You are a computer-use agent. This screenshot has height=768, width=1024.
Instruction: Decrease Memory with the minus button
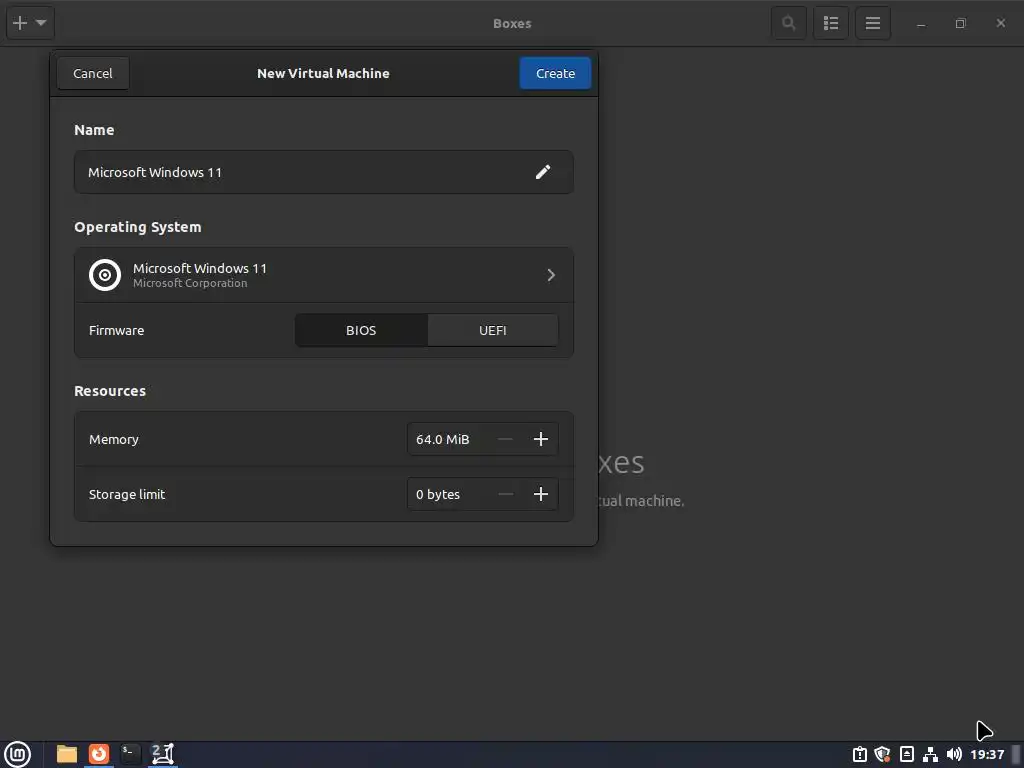pyautogui.click(x=505, y=439)
